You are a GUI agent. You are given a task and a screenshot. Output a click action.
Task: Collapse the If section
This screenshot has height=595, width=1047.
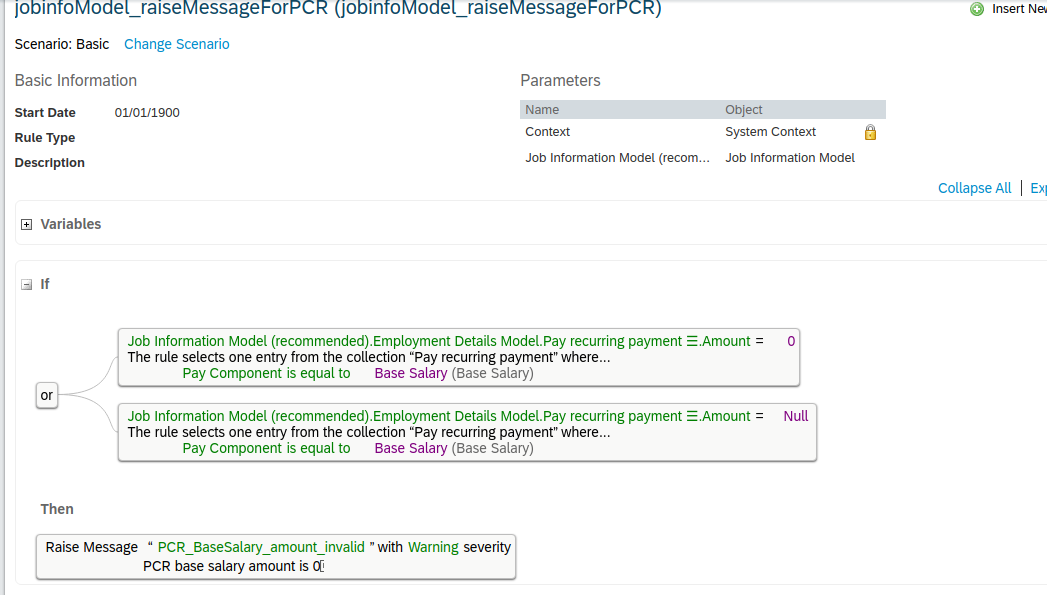pyautogui.click(x=27, y=284)
